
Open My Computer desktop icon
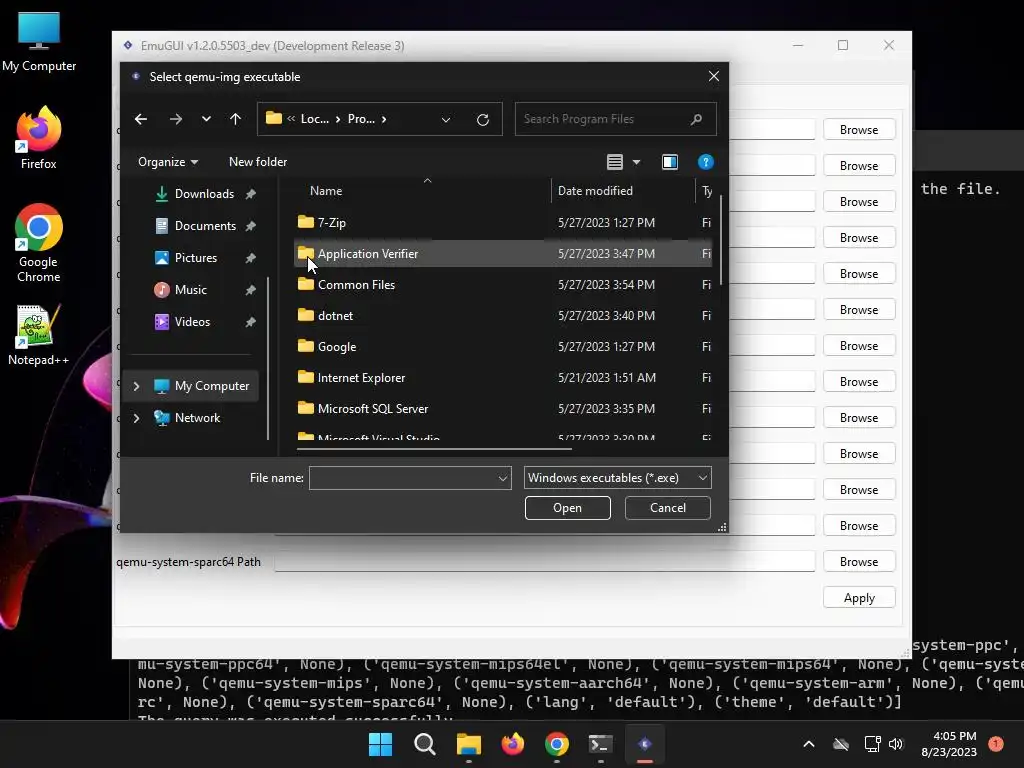tap(39, 41)
